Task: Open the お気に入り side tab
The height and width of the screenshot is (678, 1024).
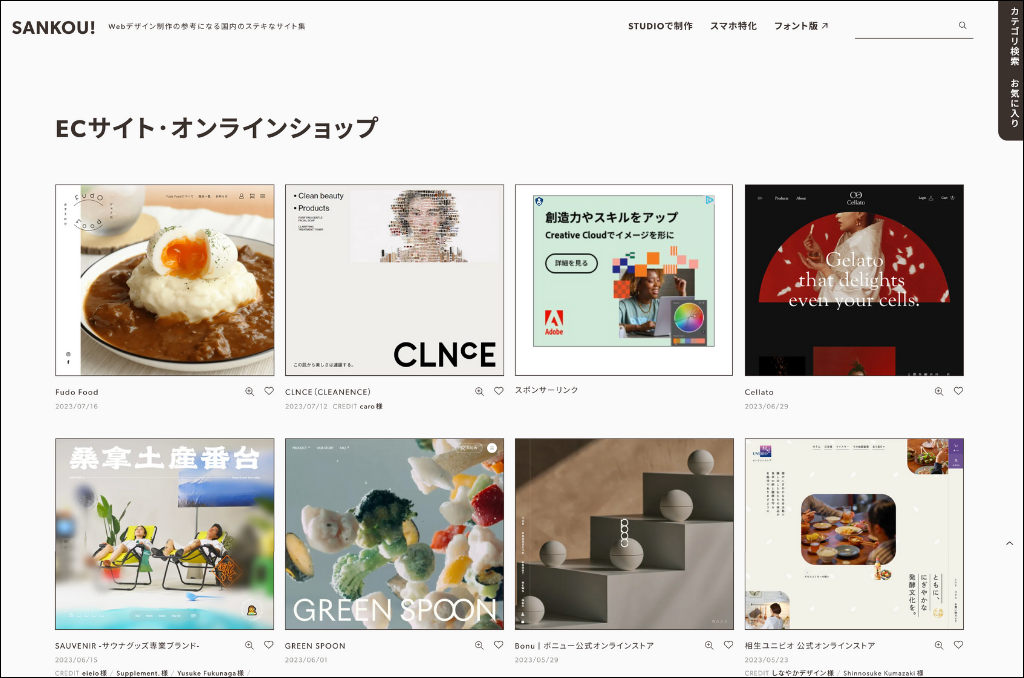Action: [x=1014, y=103]
